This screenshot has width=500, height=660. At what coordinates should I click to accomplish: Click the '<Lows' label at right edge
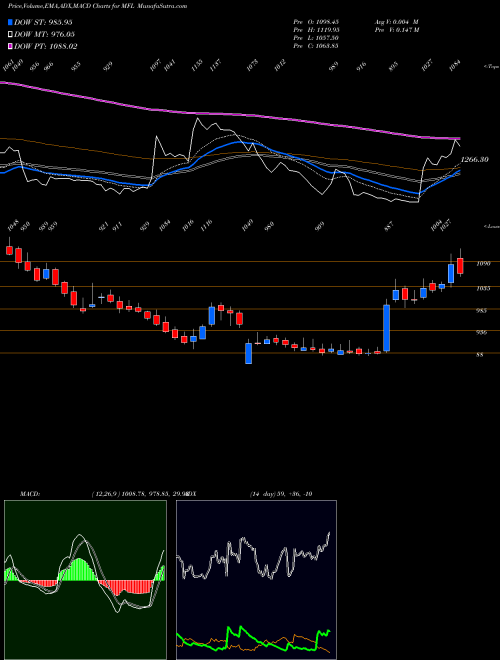click(x=491, y=226)
